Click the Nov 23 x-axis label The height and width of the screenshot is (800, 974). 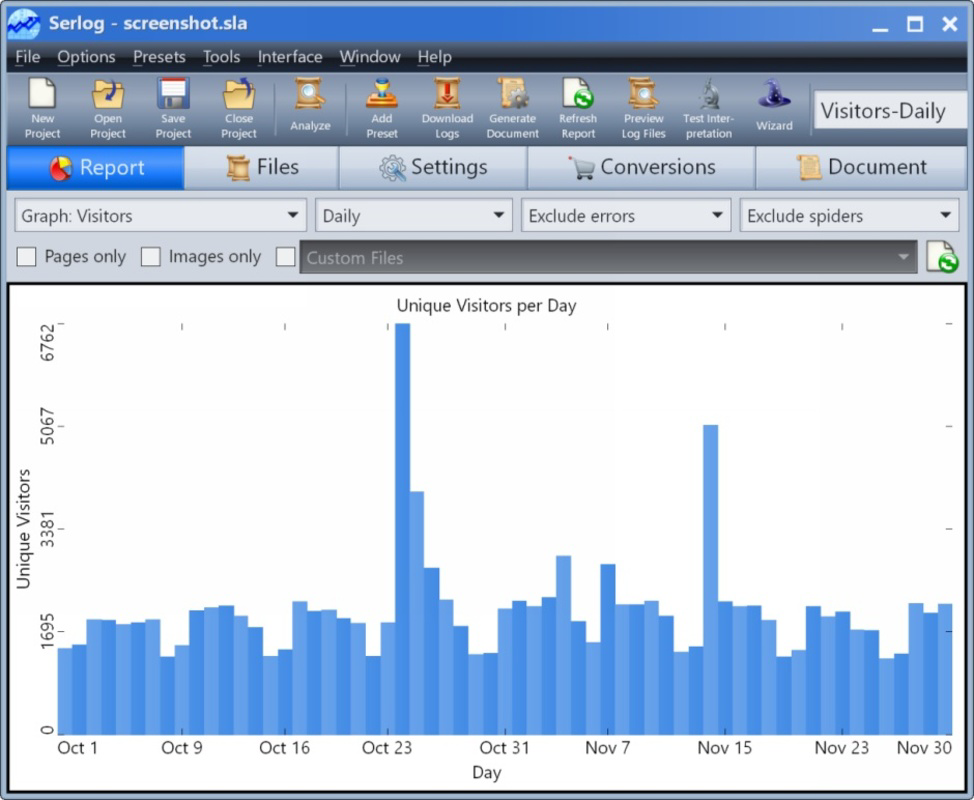coord(842,748)
